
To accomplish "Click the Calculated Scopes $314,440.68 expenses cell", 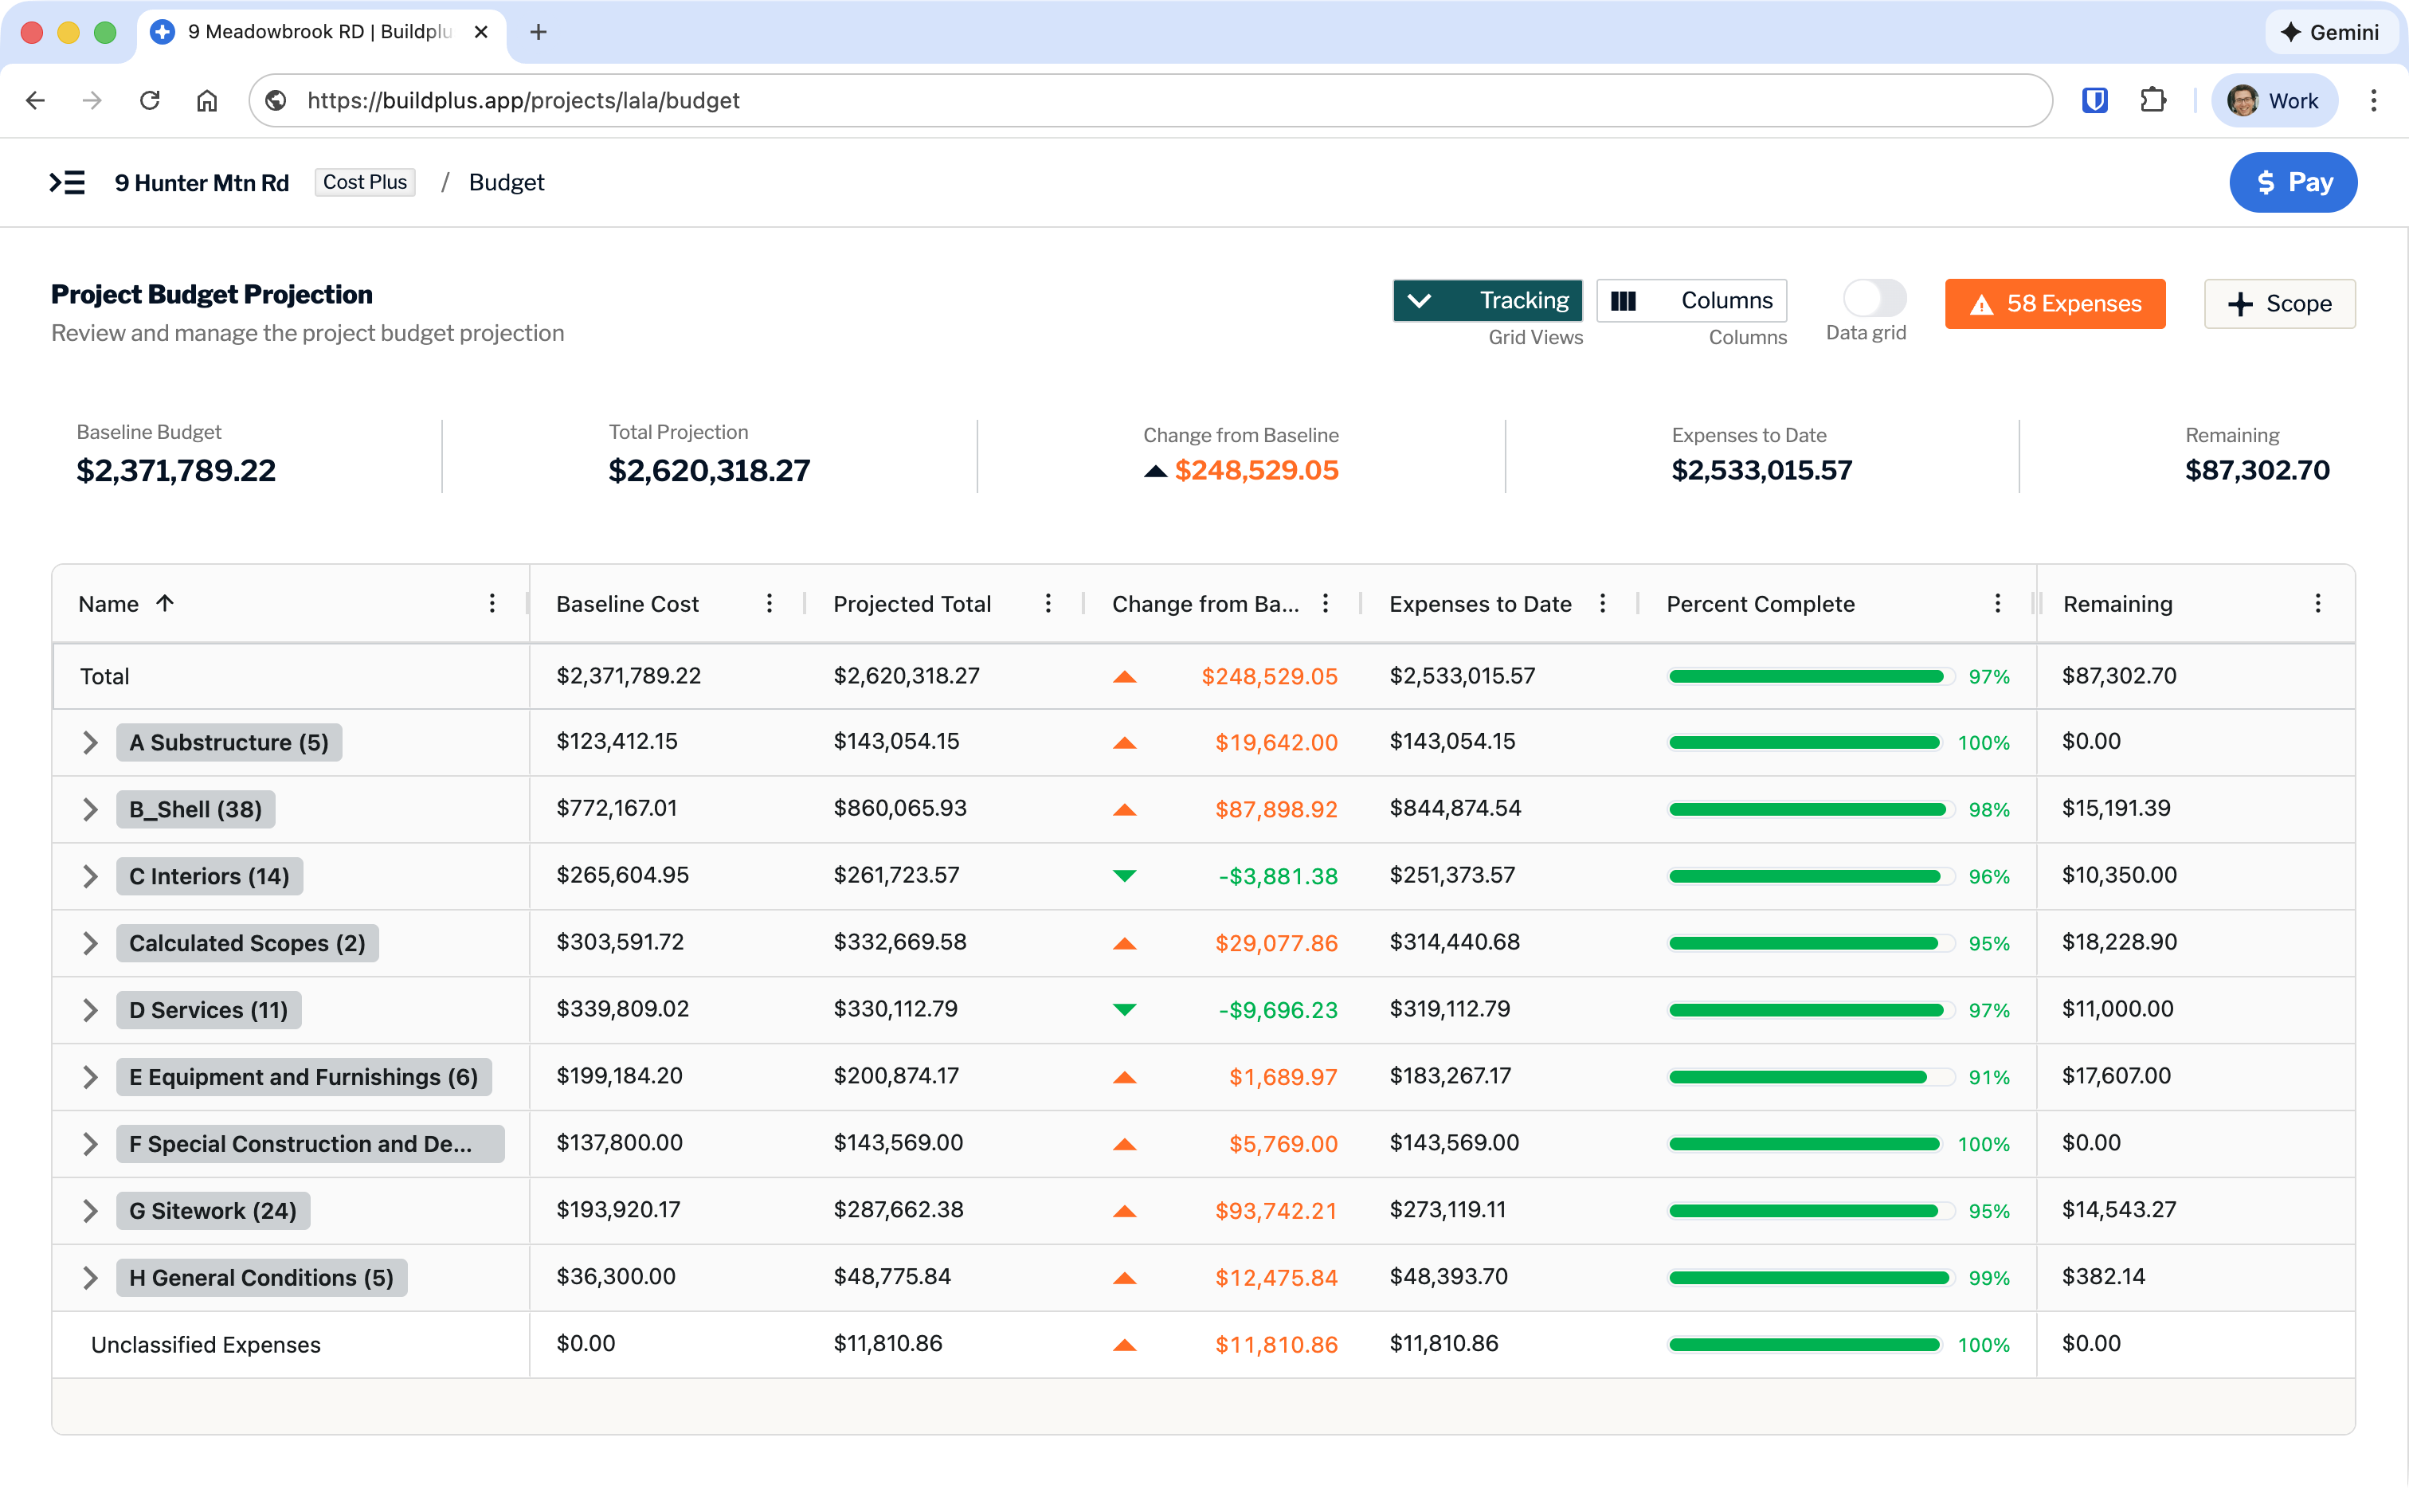I will (1454, 941).
